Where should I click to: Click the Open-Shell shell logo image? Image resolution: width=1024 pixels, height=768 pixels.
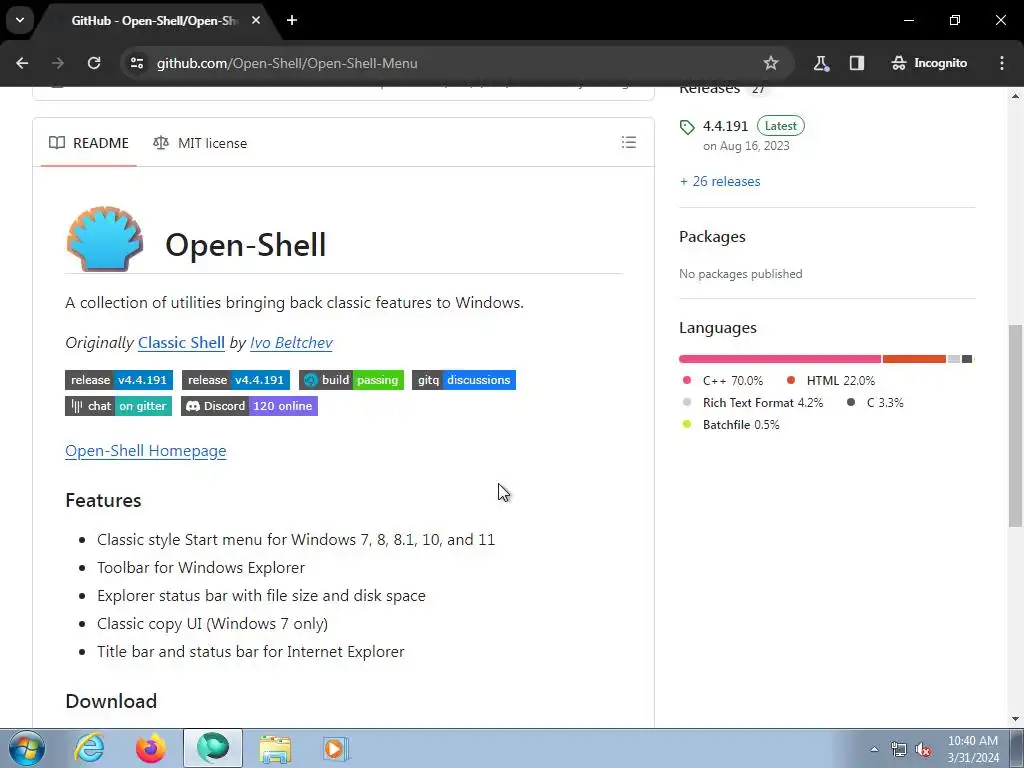point(104,239)
